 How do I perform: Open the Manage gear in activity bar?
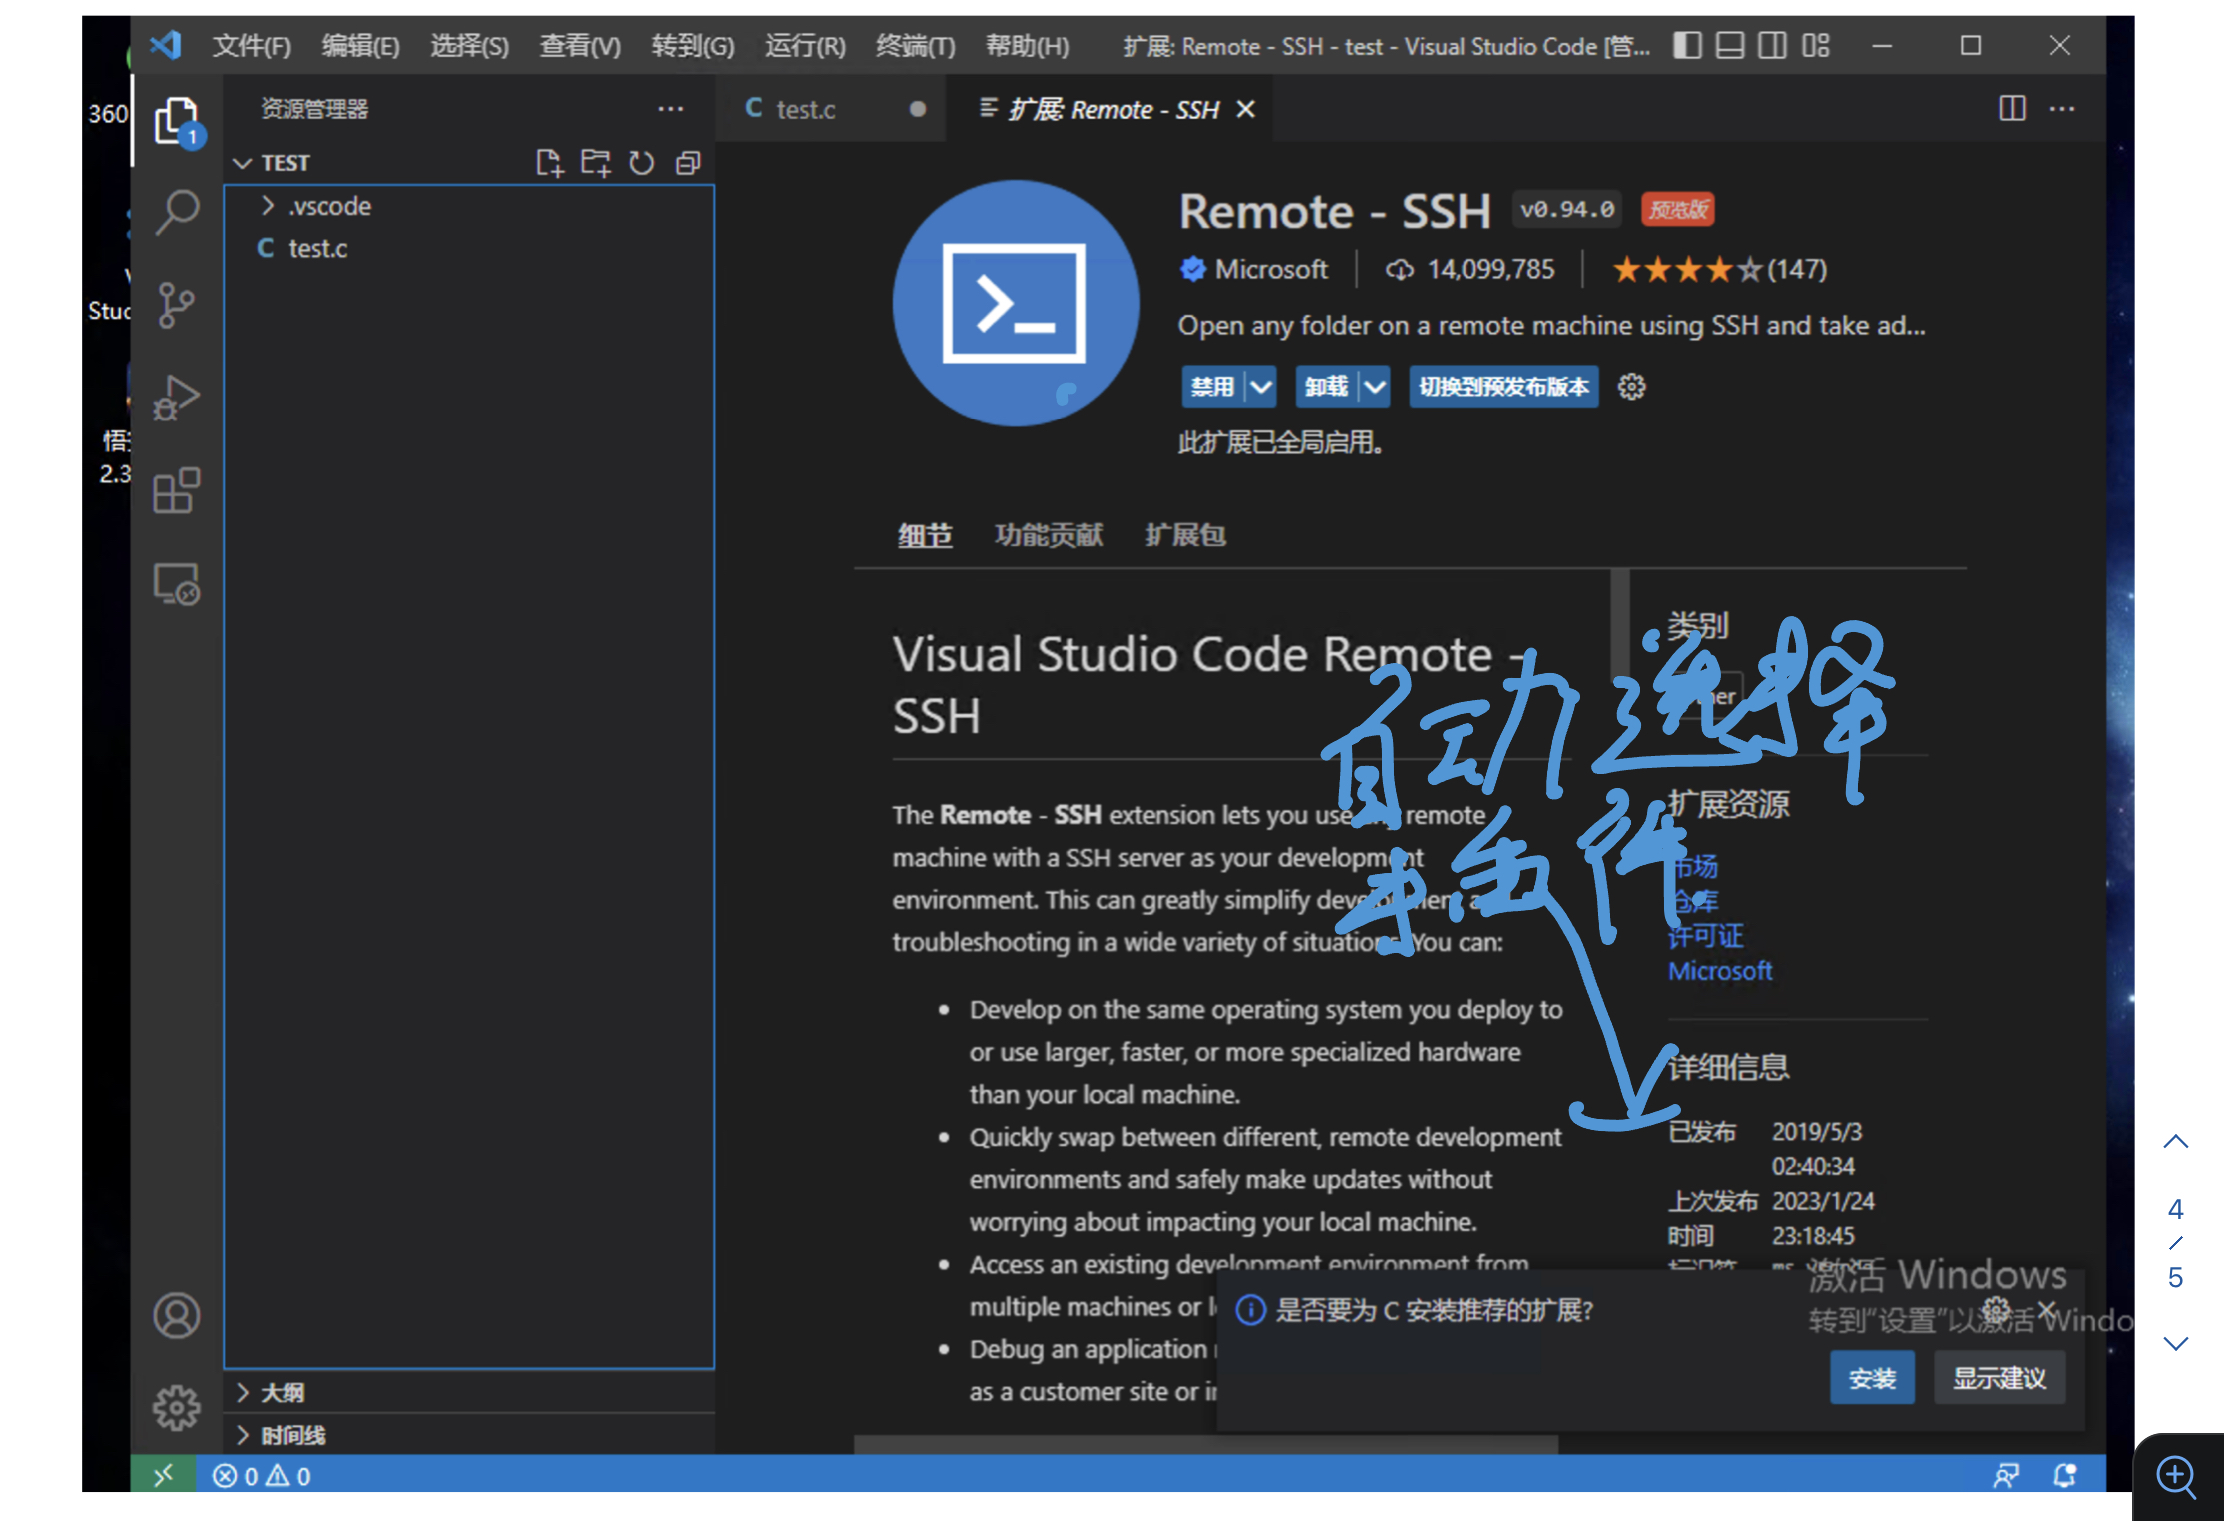pos(177,1408)
